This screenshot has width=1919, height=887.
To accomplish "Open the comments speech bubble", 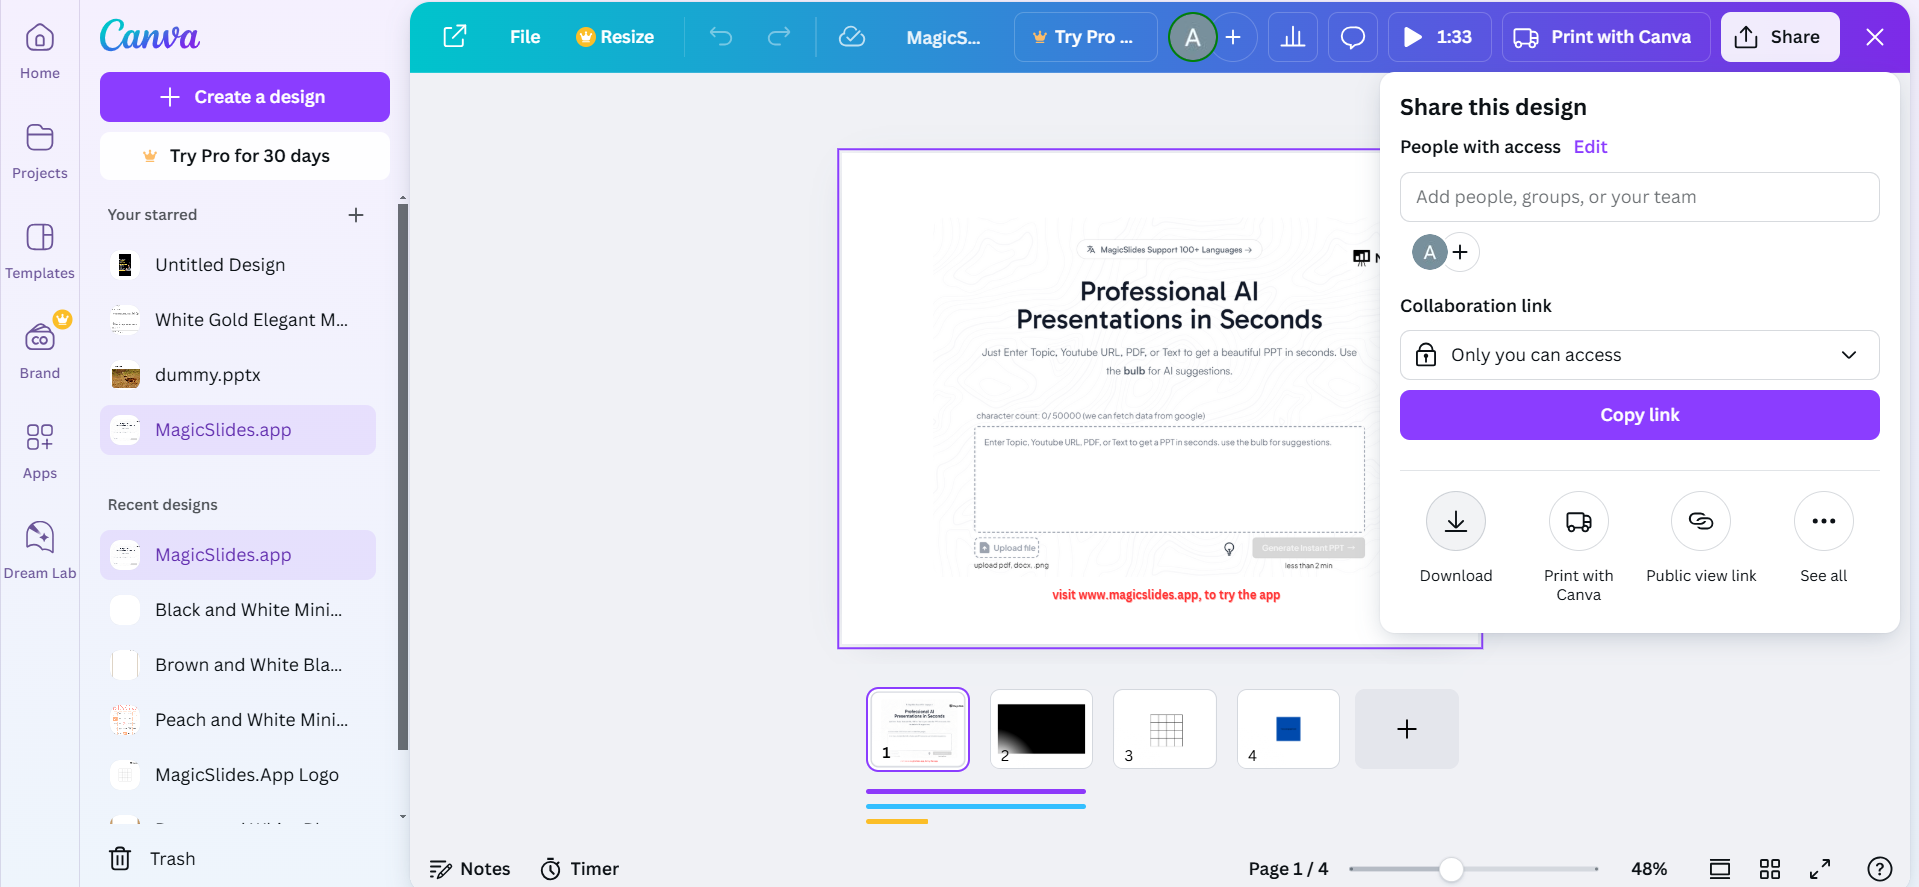I will click(x=1353, y=37).
